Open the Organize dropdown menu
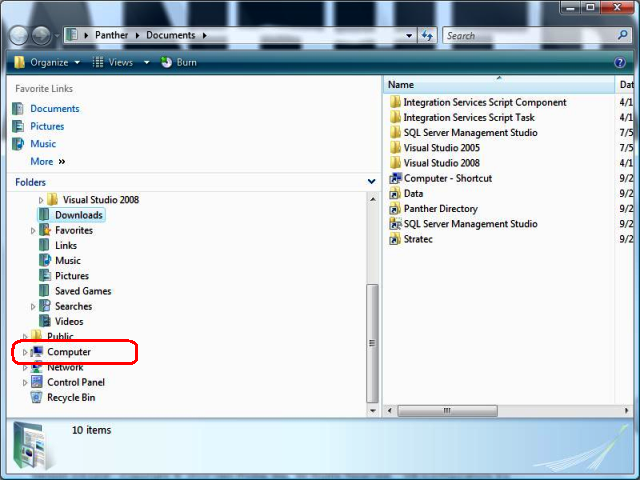640x480 pixels. point(48,62)
